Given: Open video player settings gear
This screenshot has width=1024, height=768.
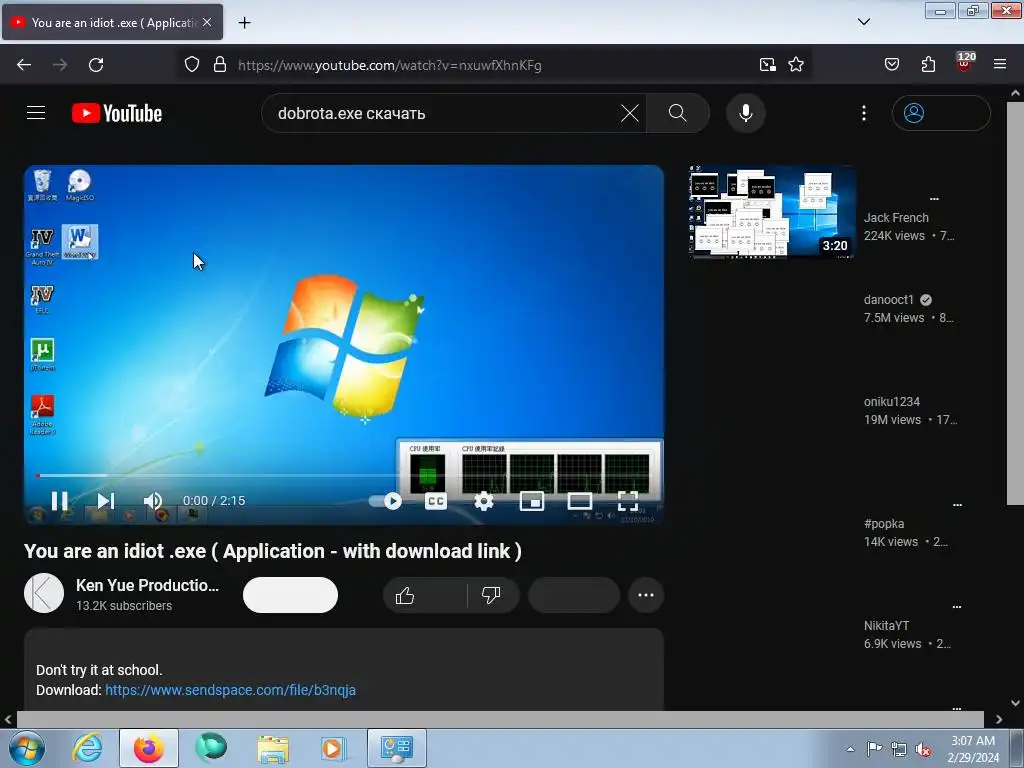Looking at the screenshot, I should tap(484, 501).
